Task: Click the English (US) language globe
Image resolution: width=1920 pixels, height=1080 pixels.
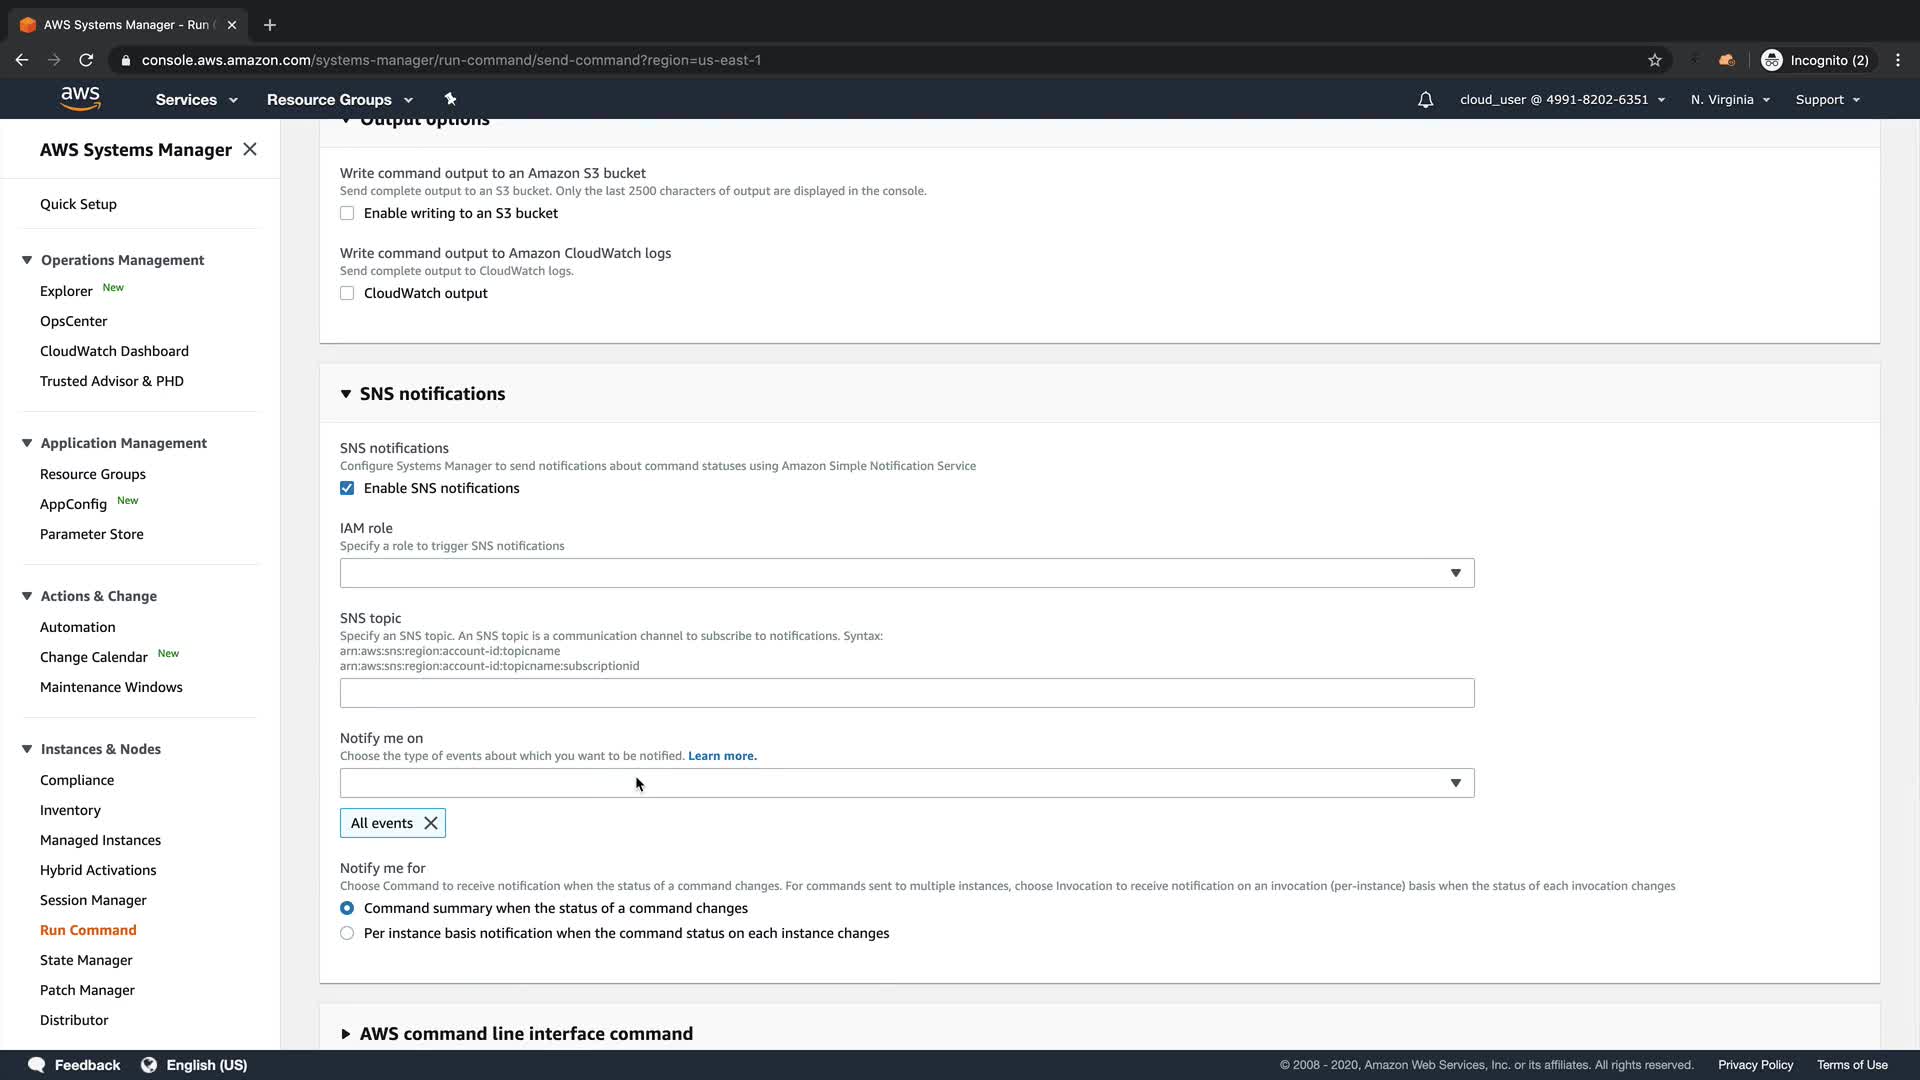Action: [x=149, y=1065]
